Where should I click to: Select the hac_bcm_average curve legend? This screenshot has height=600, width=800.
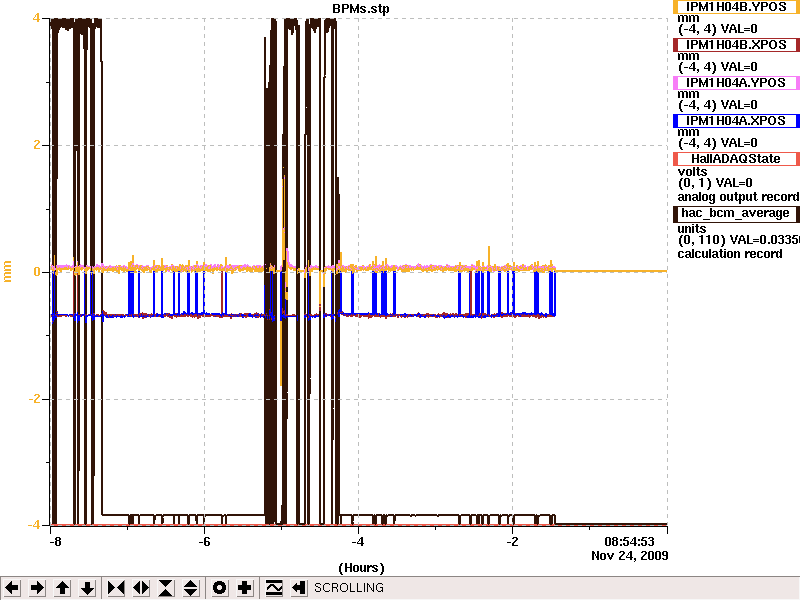point(736,213)
